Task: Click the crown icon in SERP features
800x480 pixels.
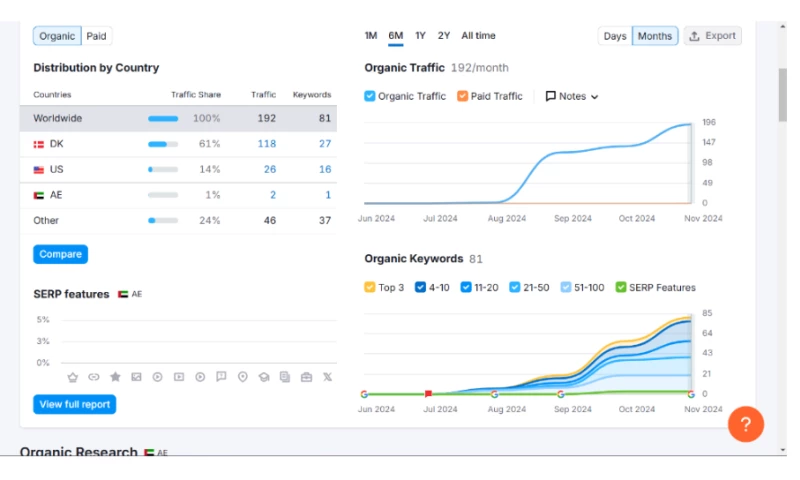Action: coord(73,377)
